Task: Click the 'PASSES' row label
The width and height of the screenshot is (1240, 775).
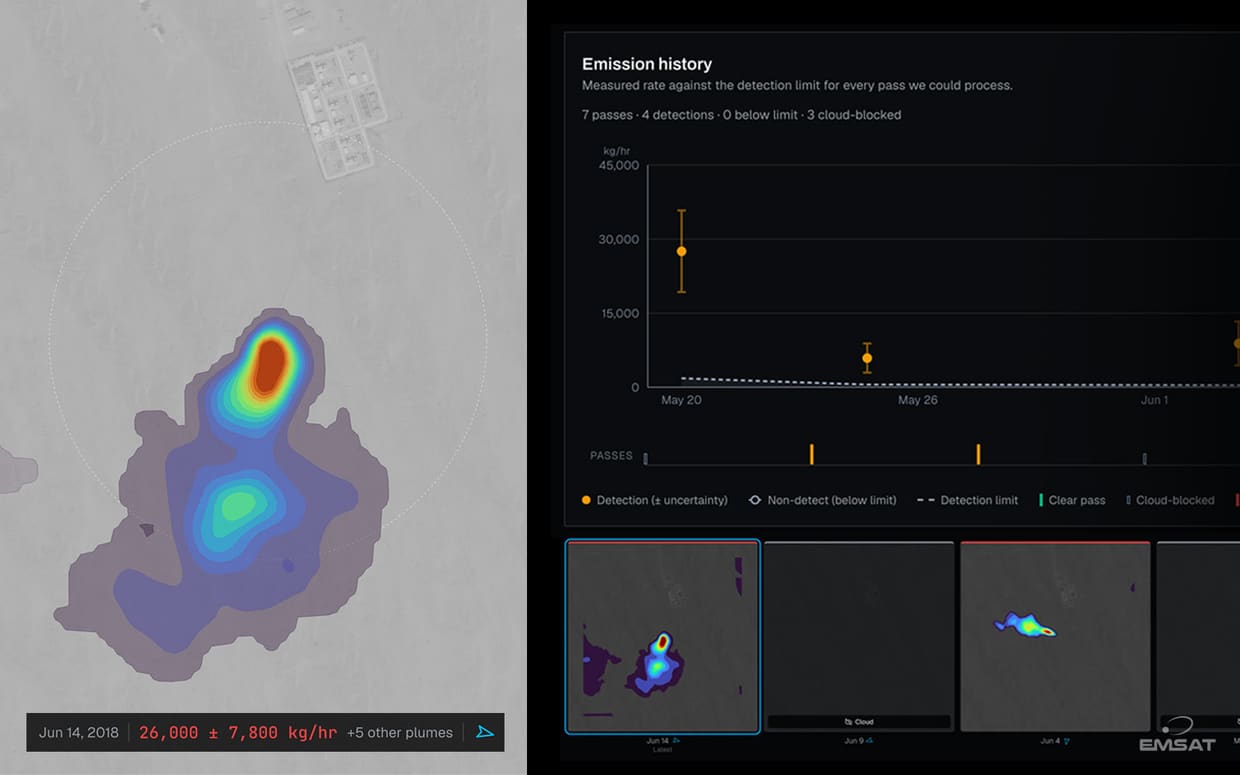Action: (611, 456)
